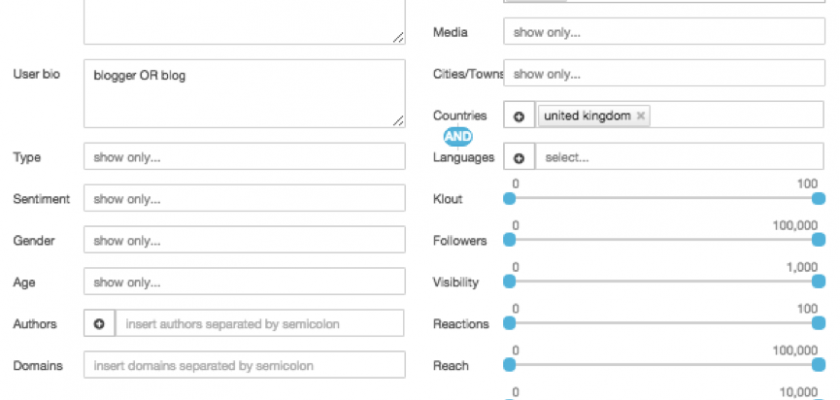
Task: Click the Klout slider left handle
Action: point(510,198)
